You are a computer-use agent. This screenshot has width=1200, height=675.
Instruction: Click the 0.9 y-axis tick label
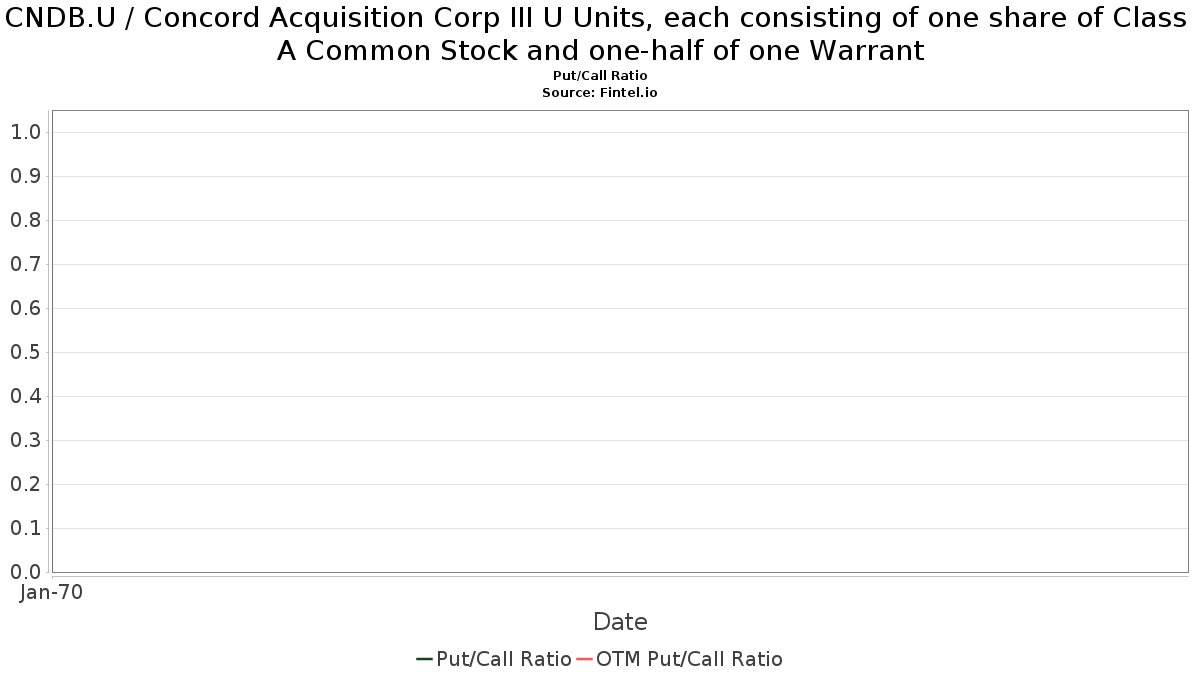25,176
